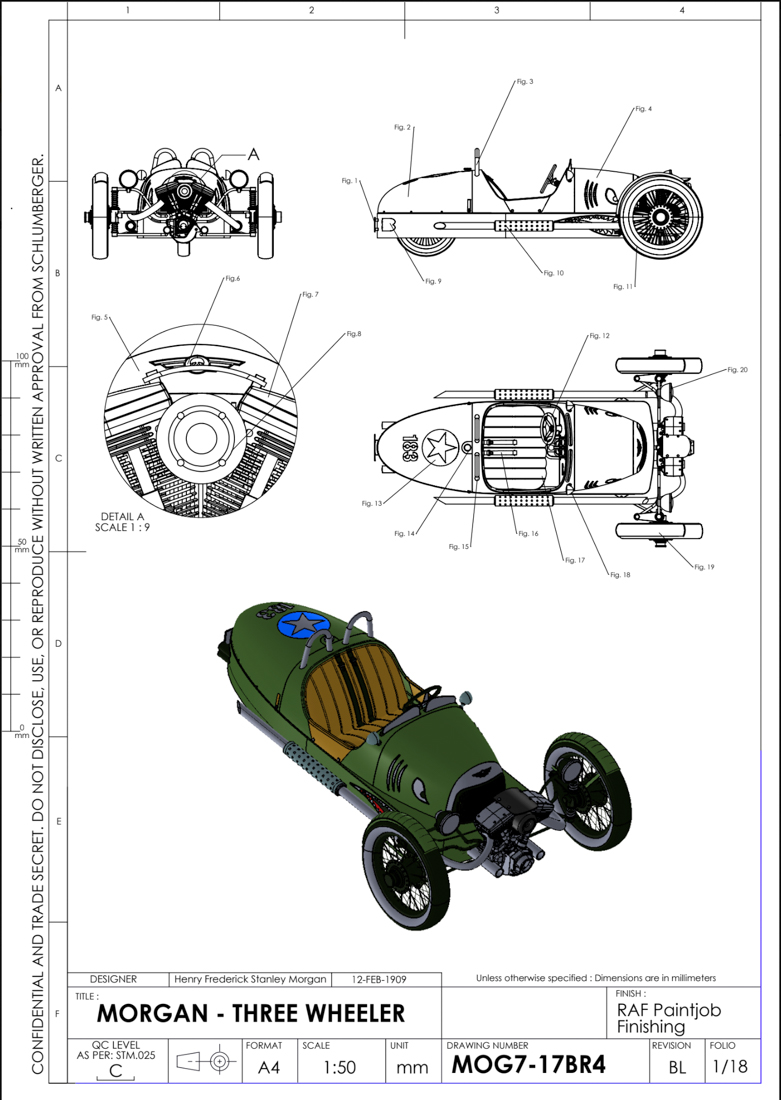Click row zone marker D on left border
The width and height of the screenshot is (781, 1100).
[58, 644]
